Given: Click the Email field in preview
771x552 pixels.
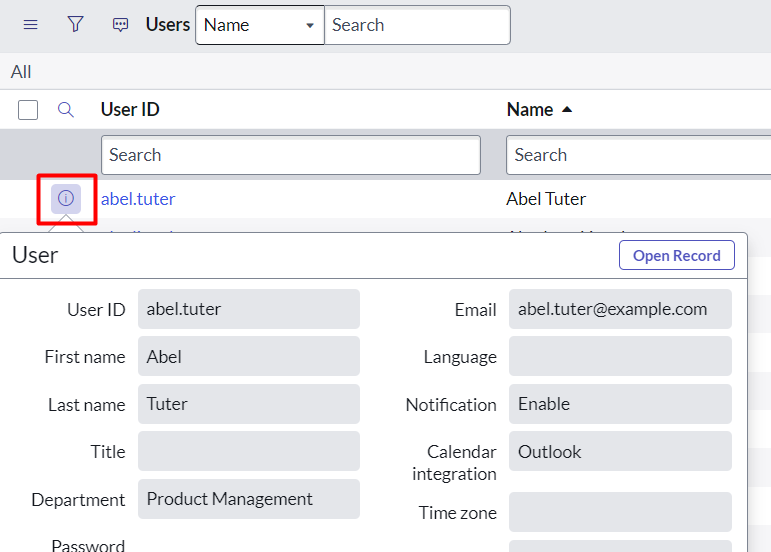Looking at the screenshot, I should click(620, 309).
